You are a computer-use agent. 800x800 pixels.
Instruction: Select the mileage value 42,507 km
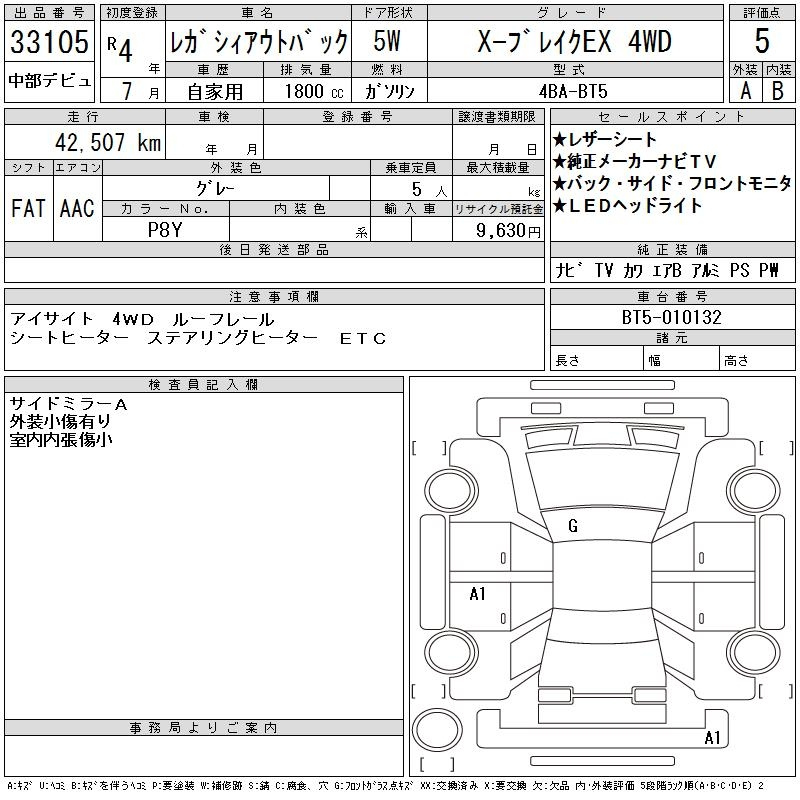pos(102,142)
